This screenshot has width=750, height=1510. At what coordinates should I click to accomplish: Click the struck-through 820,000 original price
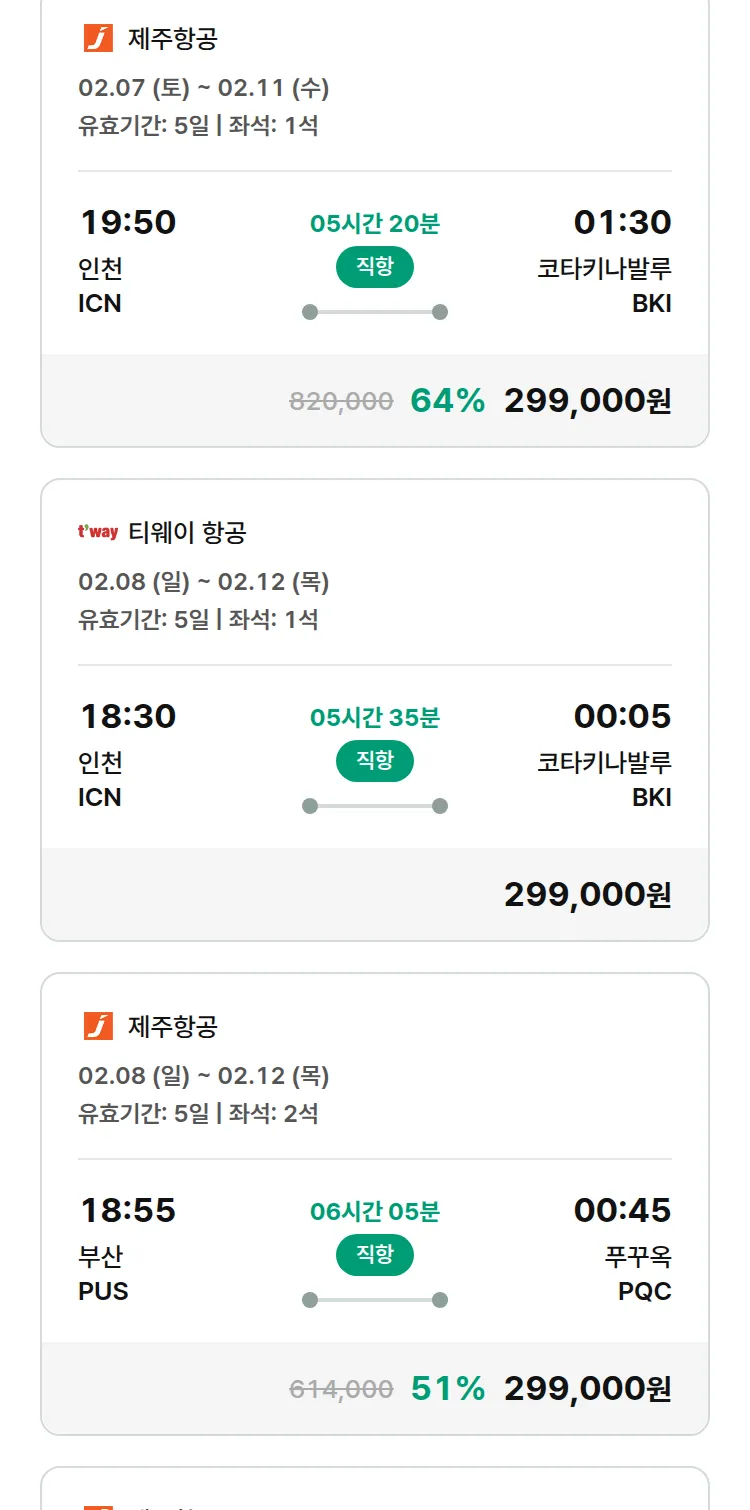(x=341, y=402)
